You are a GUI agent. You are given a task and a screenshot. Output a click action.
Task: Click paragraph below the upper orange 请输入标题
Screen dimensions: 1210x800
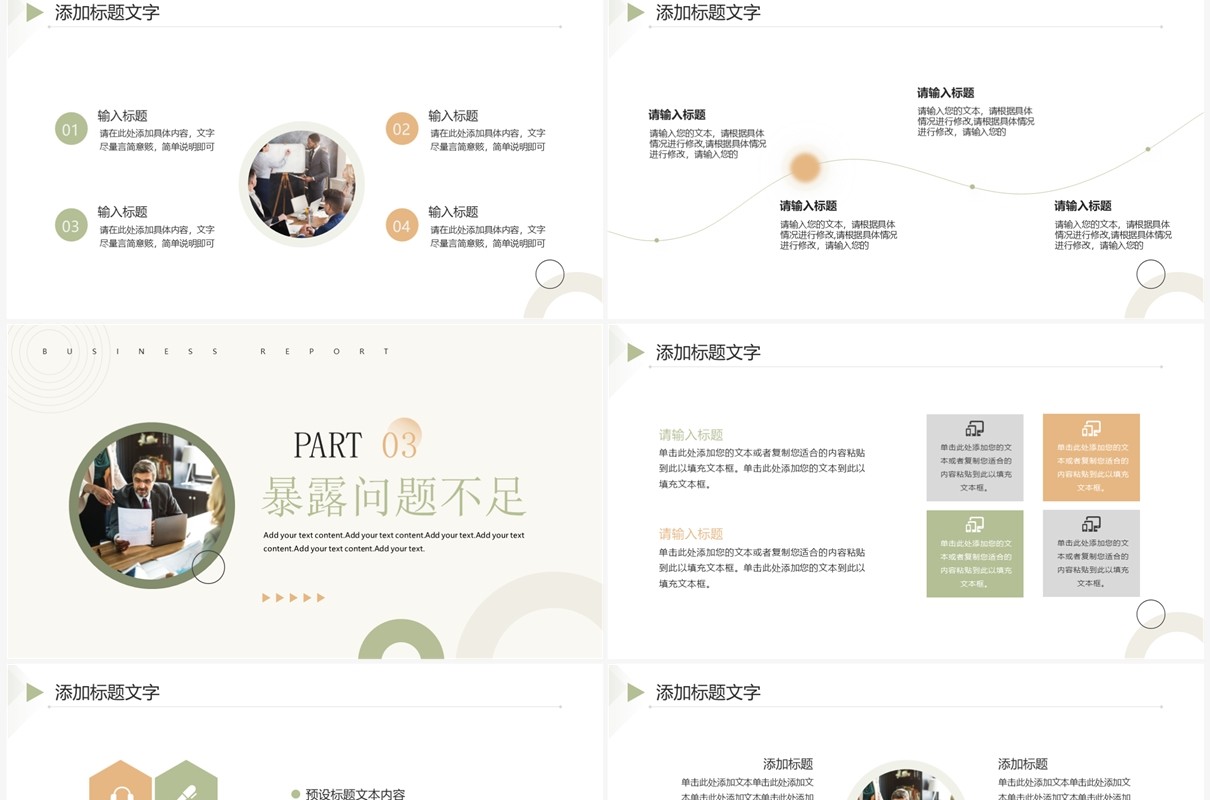pyautogui.click(x=762, y=468)
